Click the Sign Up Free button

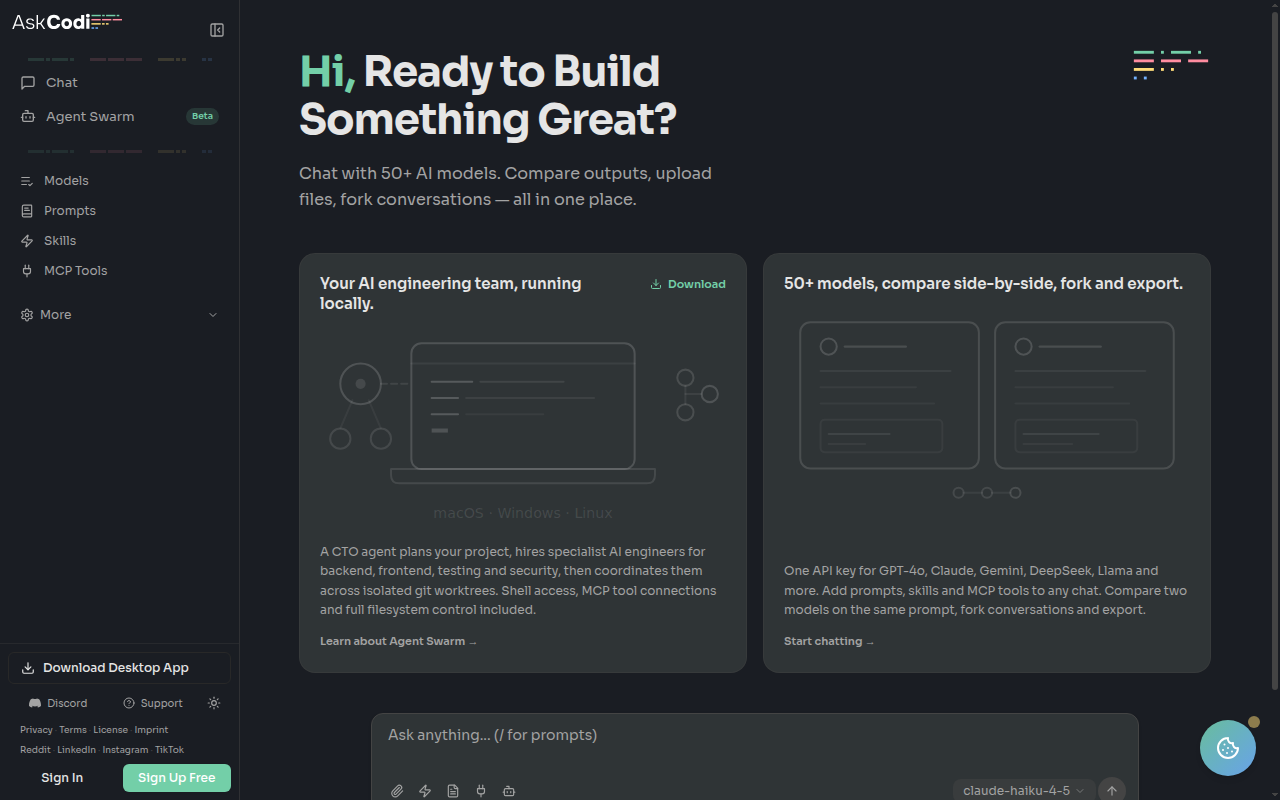tap(177, 778)
